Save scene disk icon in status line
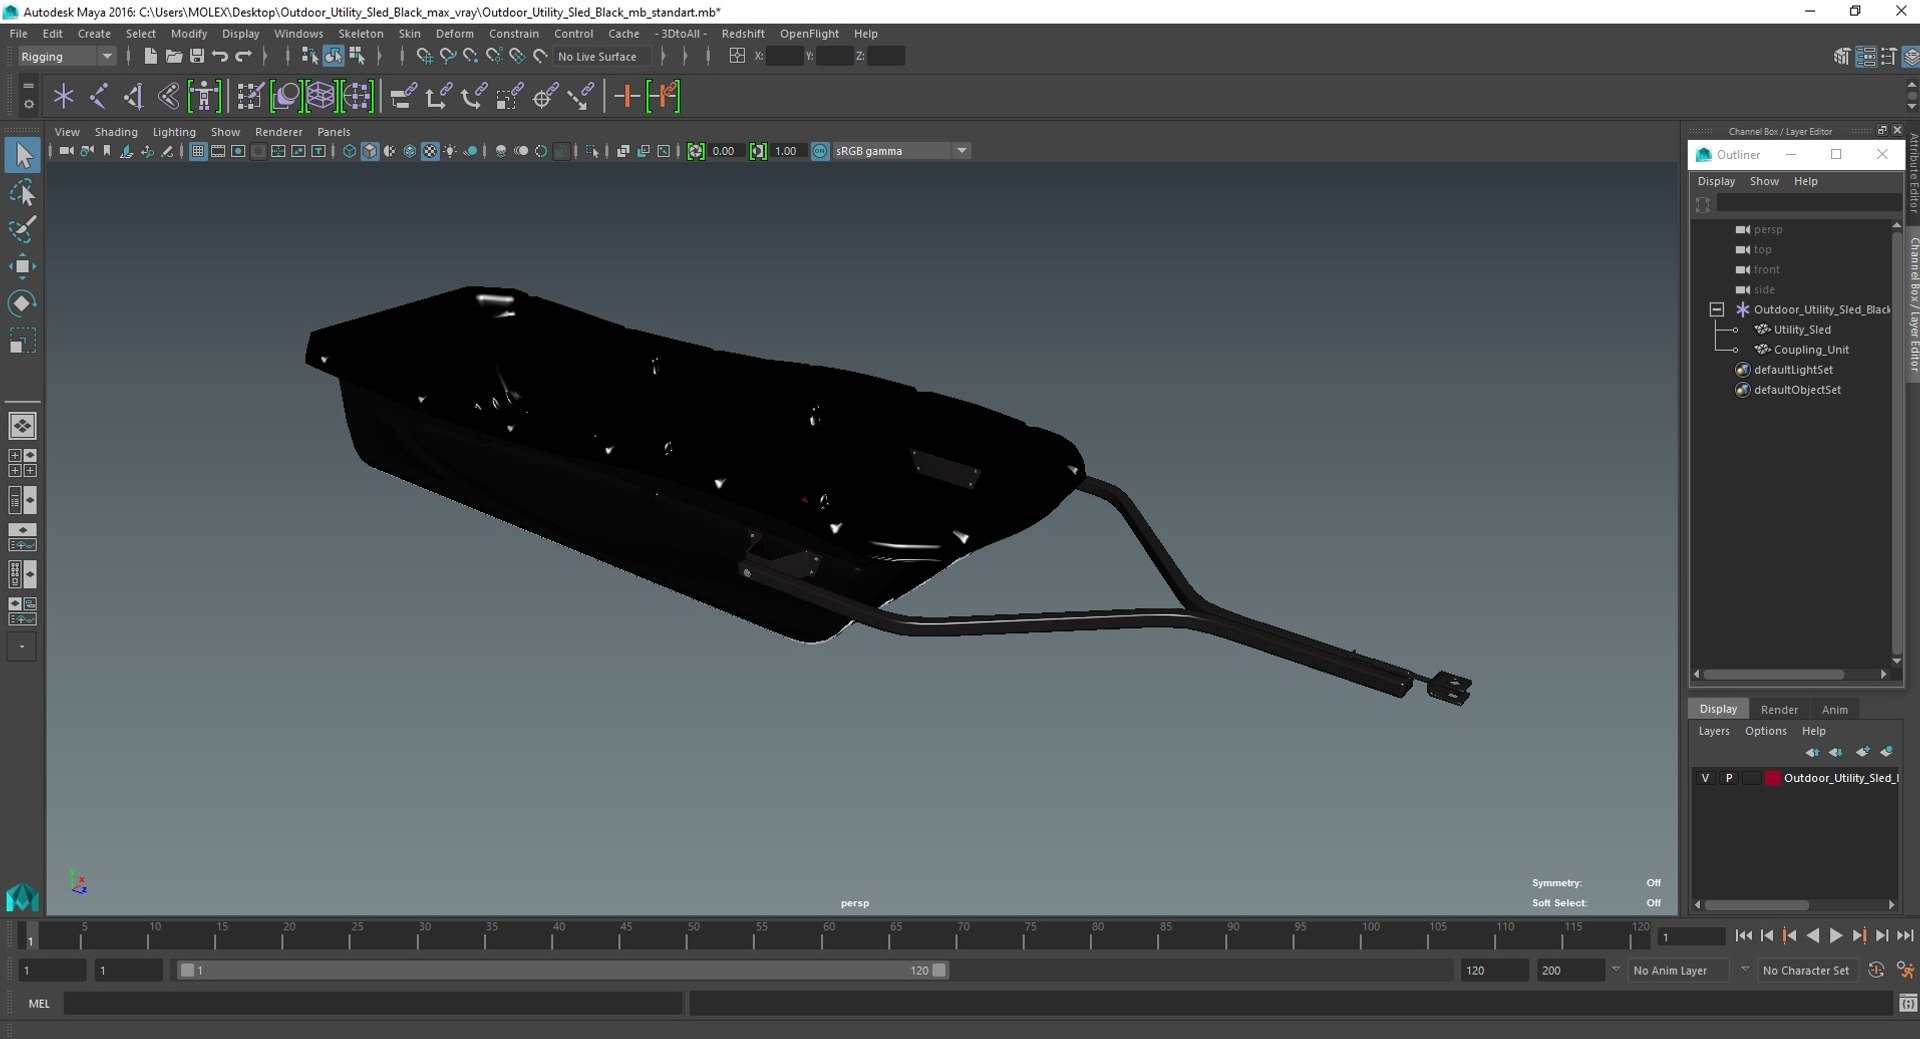Screen dimensions: 1920x1039 pyautogui.click(x=197, y=56)
